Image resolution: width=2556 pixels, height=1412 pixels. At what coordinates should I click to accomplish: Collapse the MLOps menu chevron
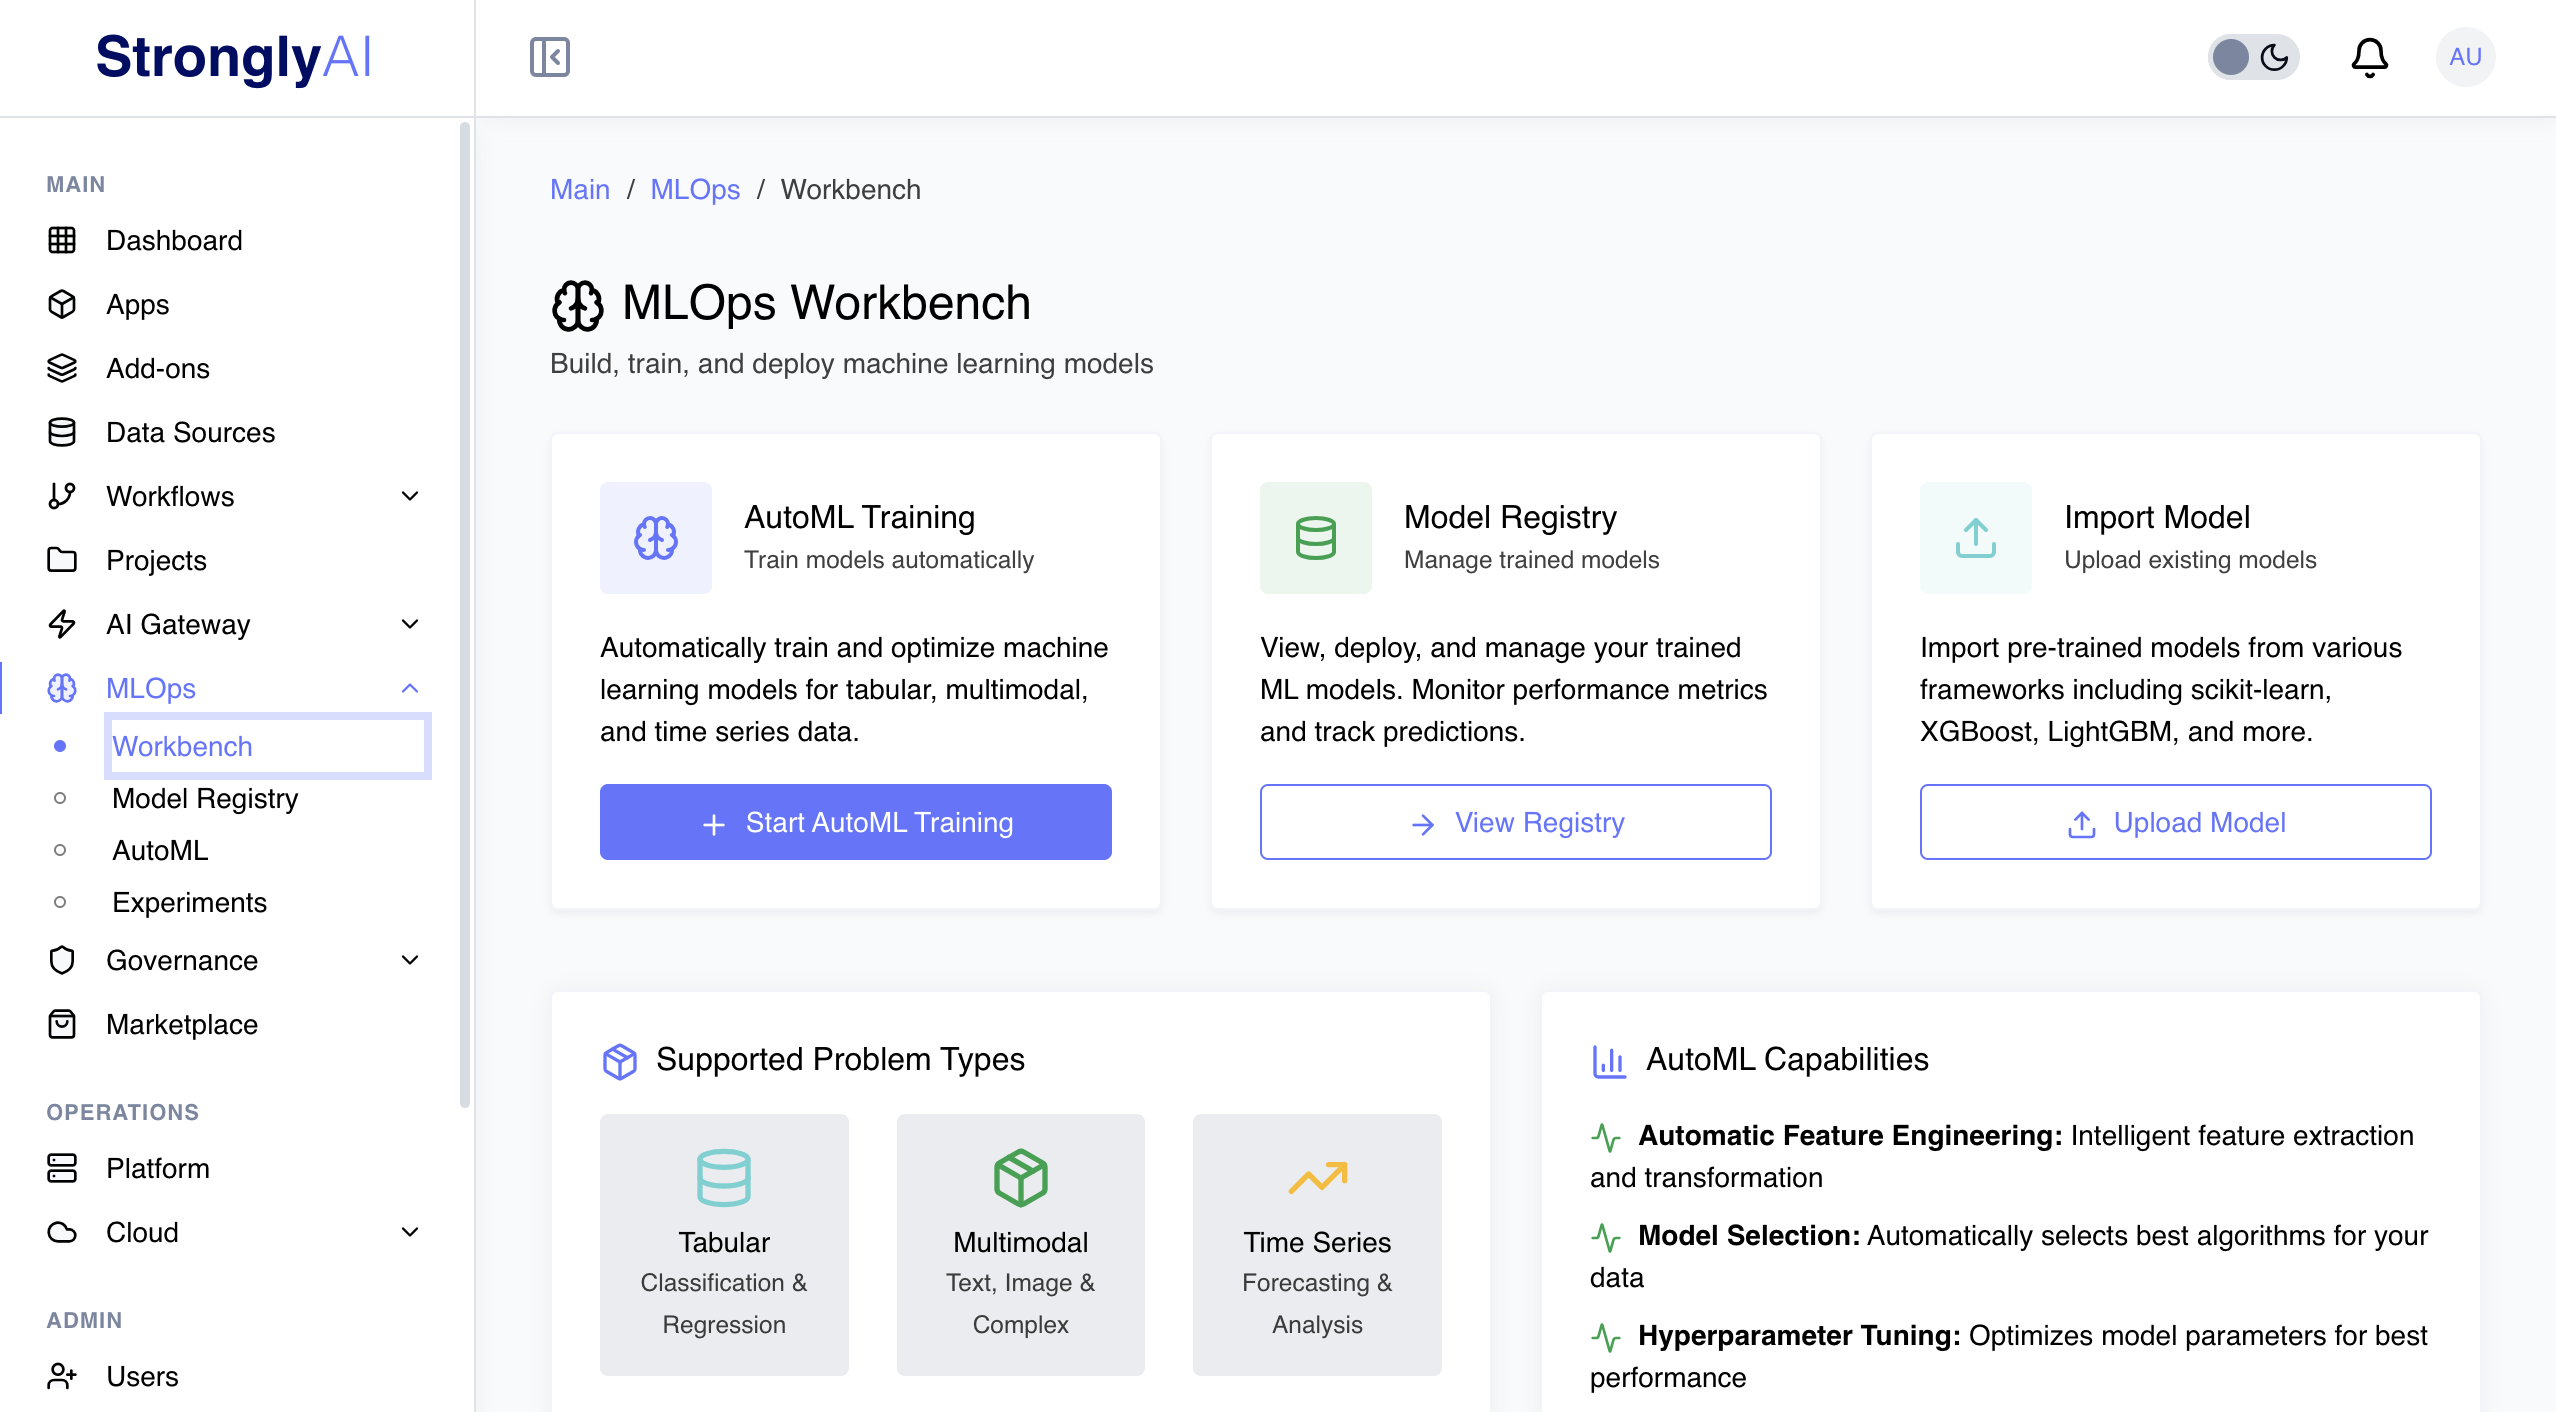[x=409, y=688]
